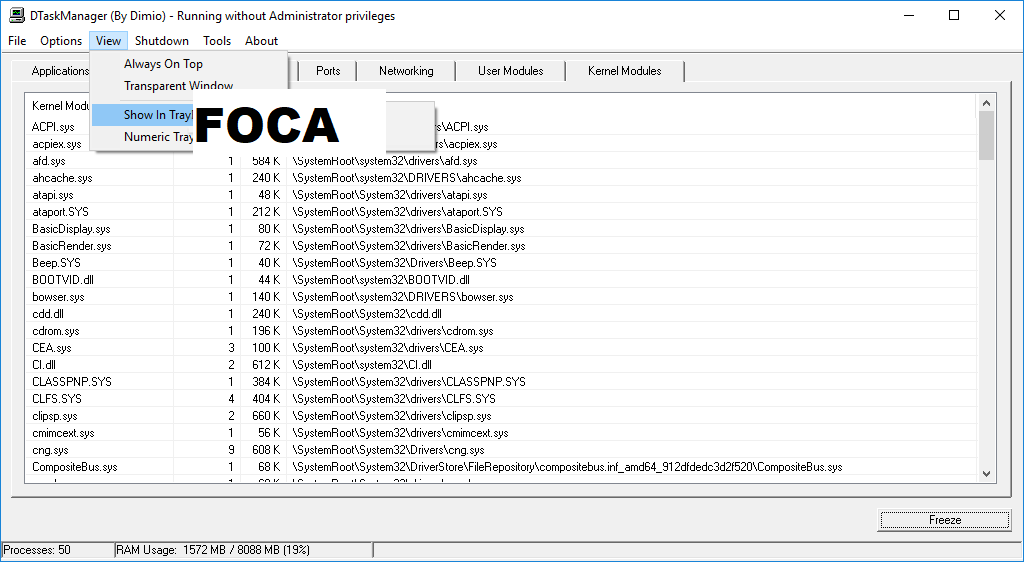1024x562 pixels.
Task: Click the 608 K size of cng.sys
Action: pyautogui.click(x=266, y=449)
